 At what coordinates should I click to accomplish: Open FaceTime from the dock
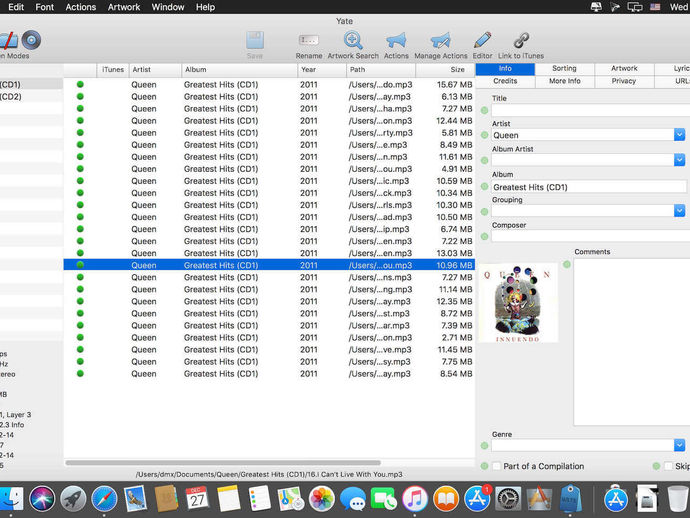click(x=384, y=499)
